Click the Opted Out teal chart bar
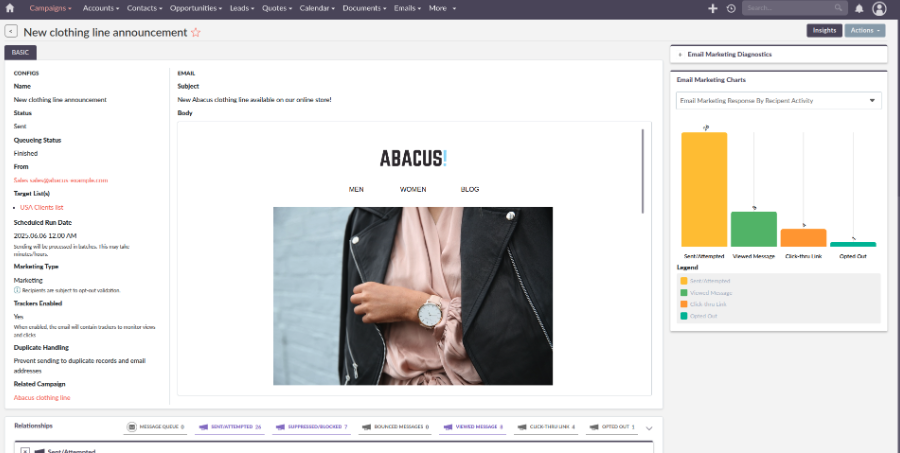This screenshot has height=453, width=900. click(x=853, y=245)
